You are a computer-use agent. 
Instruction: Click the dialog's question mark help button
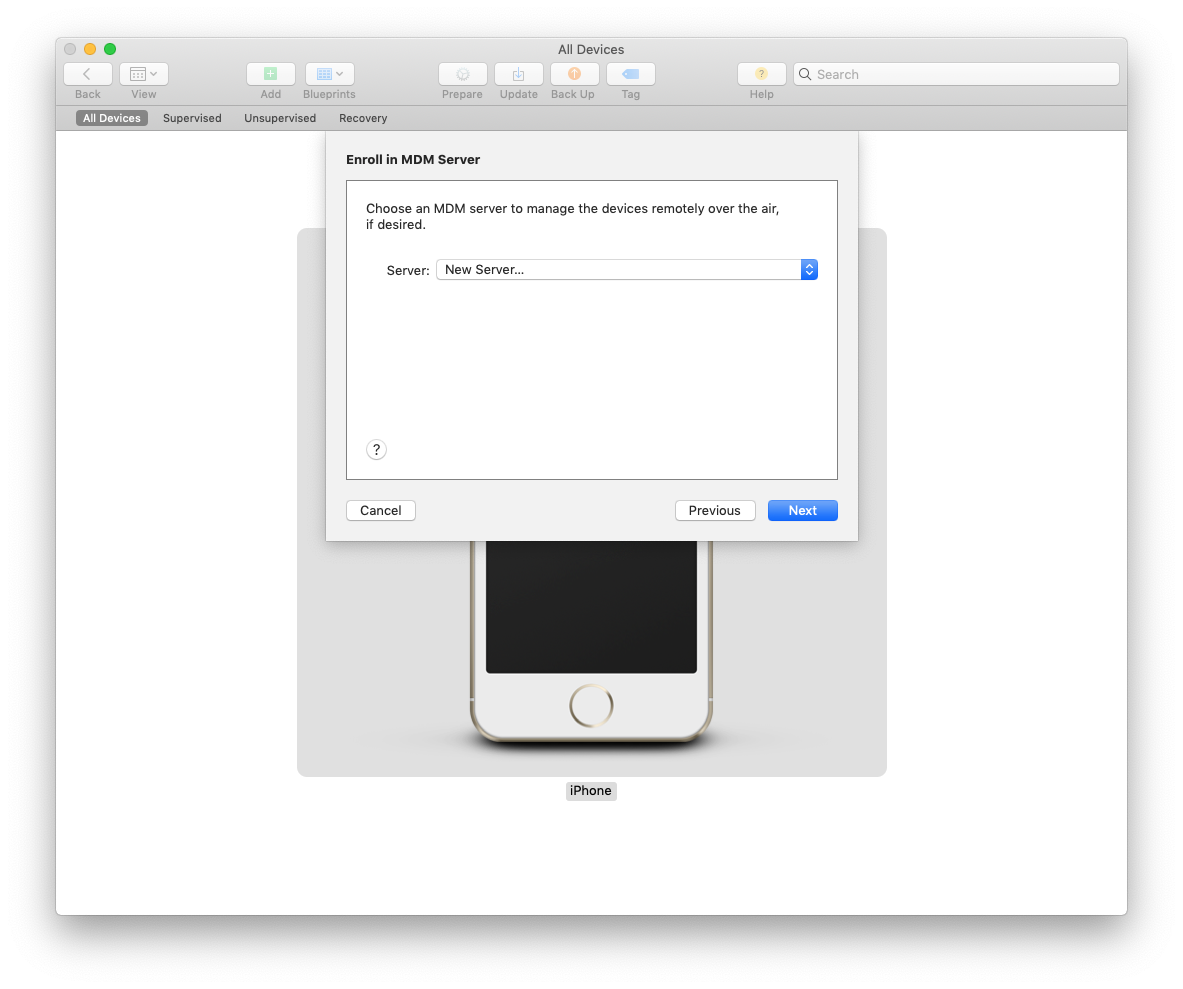tap(376, 450)
